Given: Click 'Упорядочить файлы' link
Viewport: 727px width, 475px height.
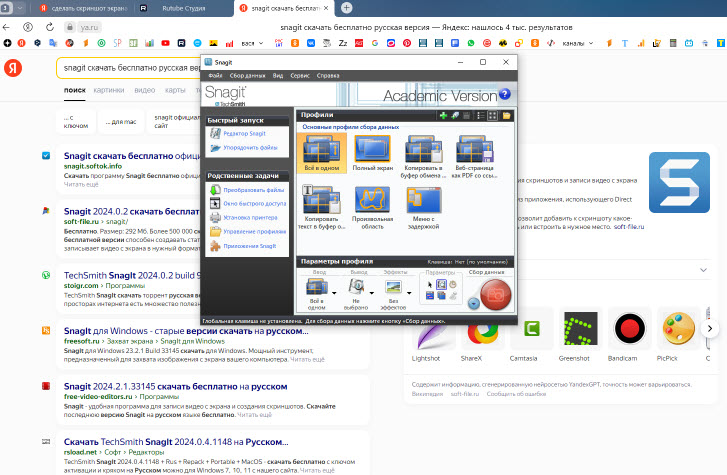Looking at the screenshot, I should (250, 148).
